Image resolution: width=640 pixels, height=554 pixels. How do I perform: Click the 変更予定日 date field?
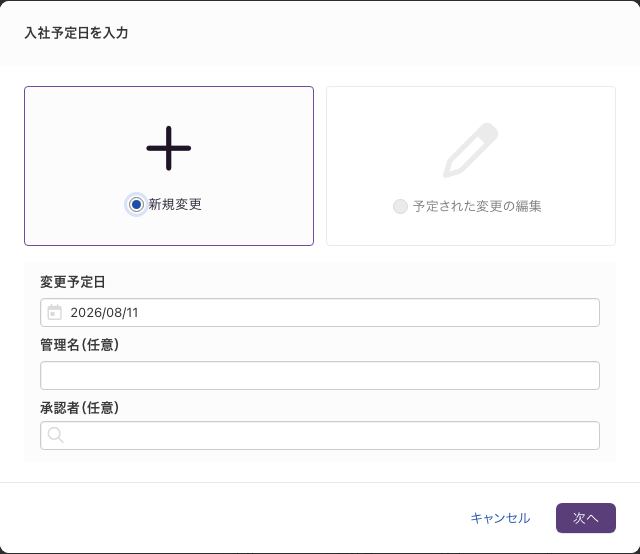coord(320,312)
